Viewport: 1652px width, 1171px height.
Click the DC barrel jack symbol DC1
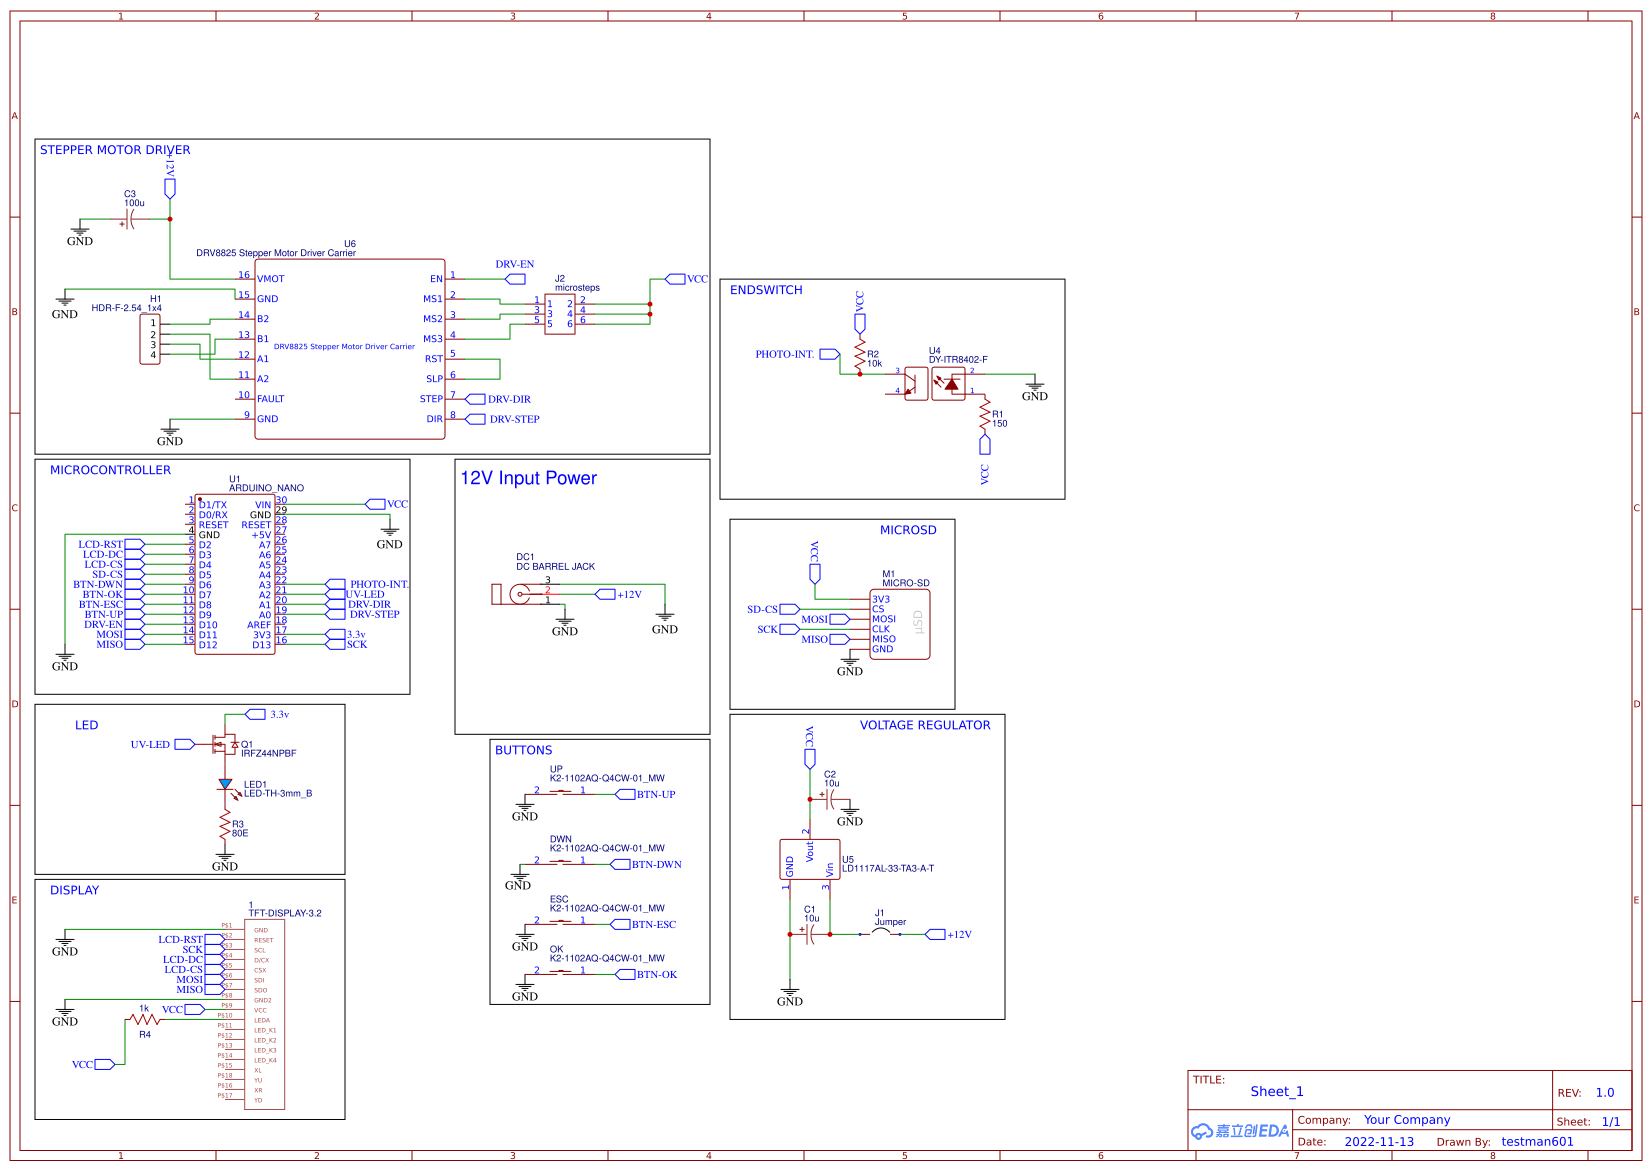pyautogui.click(x=515, y=593)
